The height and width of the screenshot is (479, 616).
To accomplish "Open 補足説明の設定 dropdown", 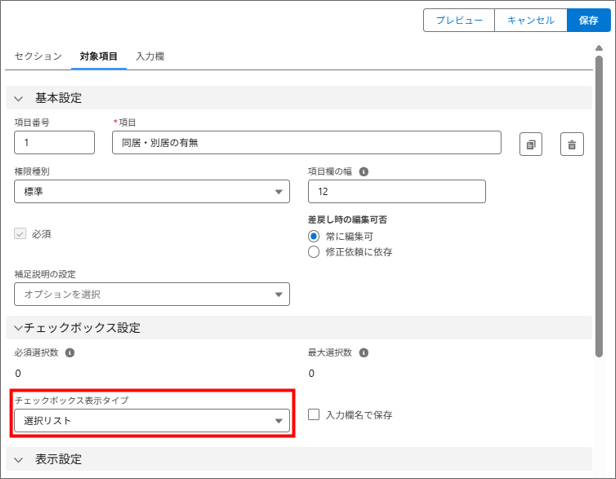I will coord(152,294).
